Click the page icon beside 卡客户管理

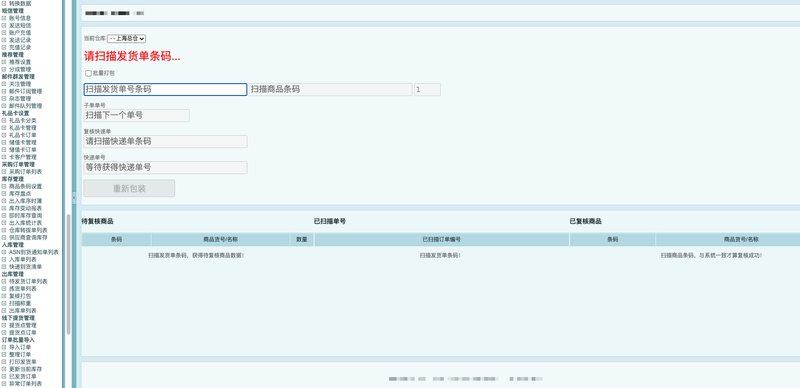coord(4,157)
